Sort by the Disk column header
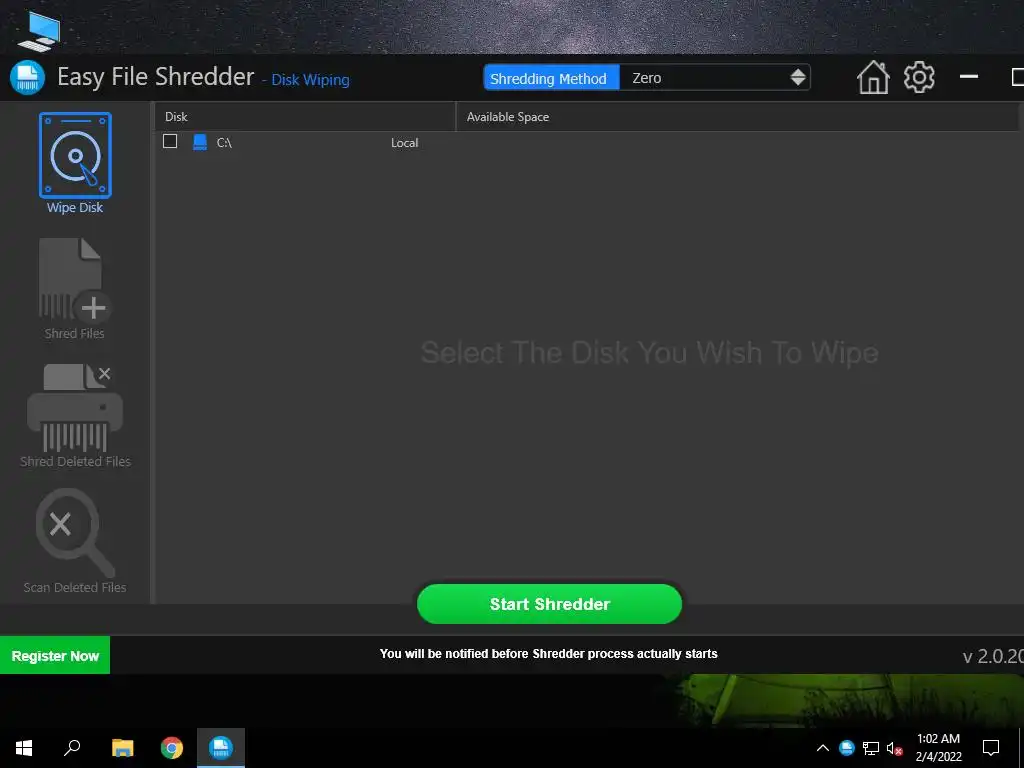1024x768 pixels. pyautogui.click(x=304, y=116)
